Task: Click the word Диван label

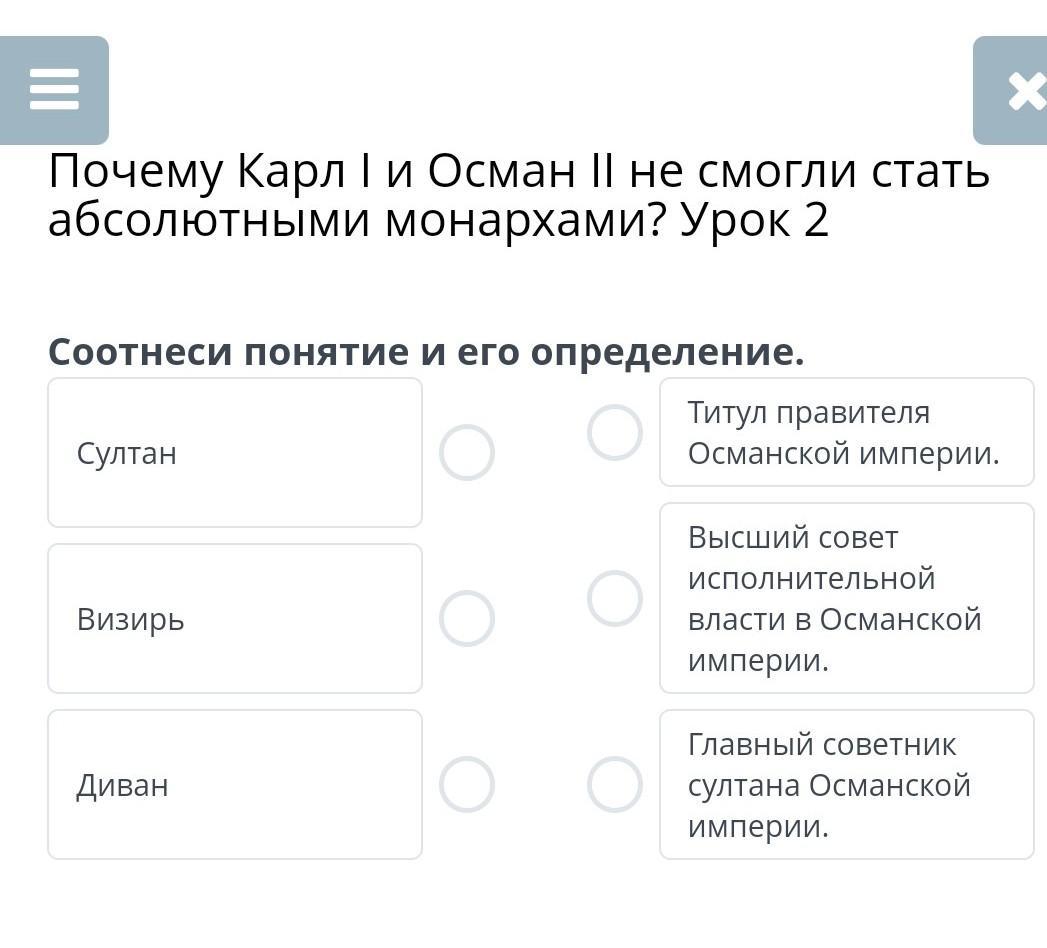Action: (123, 785)
